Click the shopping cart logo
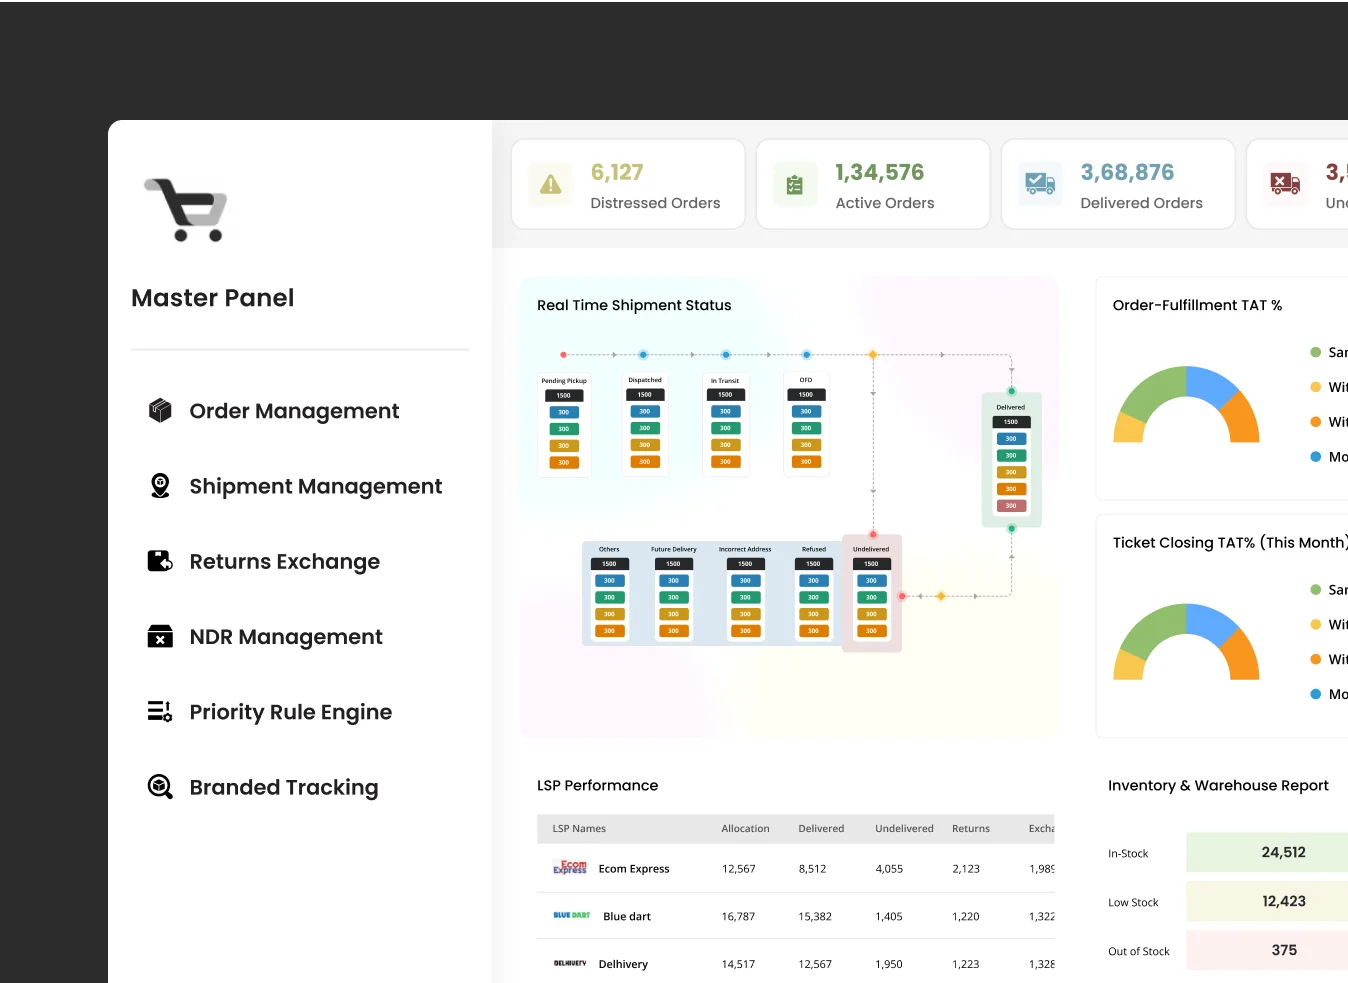Screen dimensions: 1348x983 186,210
